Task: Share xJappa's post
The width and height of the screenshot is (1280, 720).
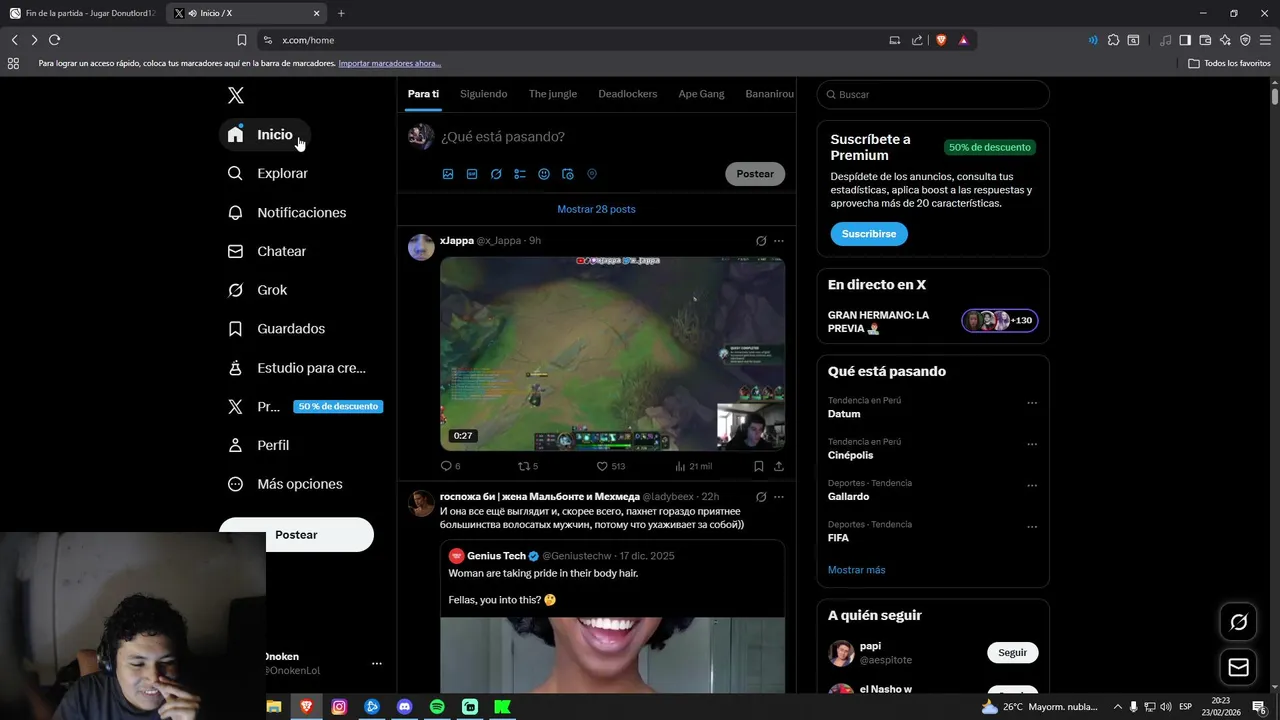Action: 779,466
